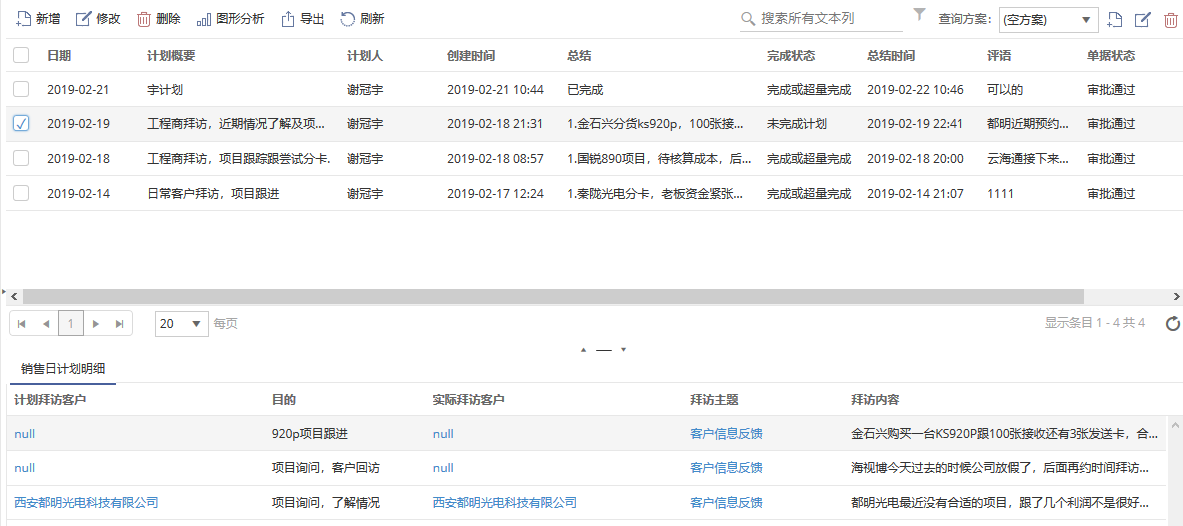
Task: Sort by the 日期 column header
Action: [59, 56]
